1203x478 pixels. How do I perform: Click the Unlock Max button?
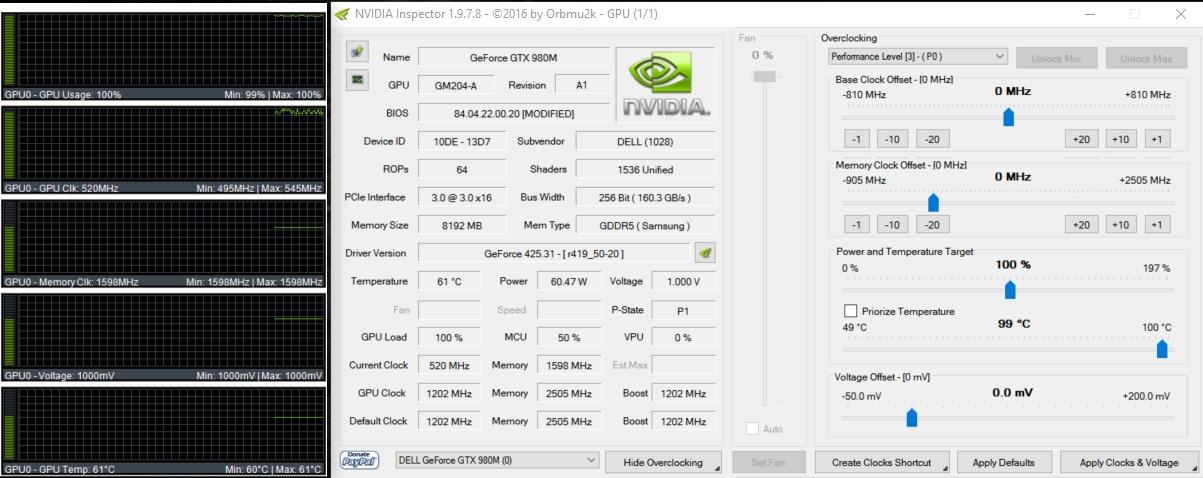coord(1146,58)
